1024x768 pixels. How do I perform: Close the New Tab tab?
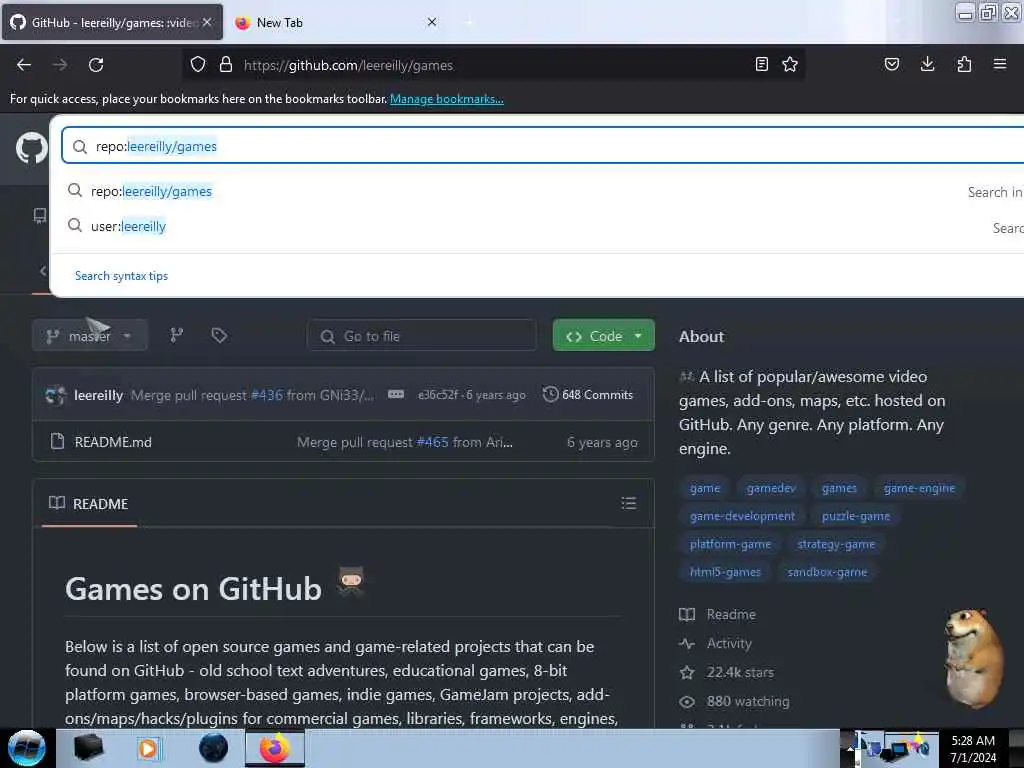tap(432, 22)
